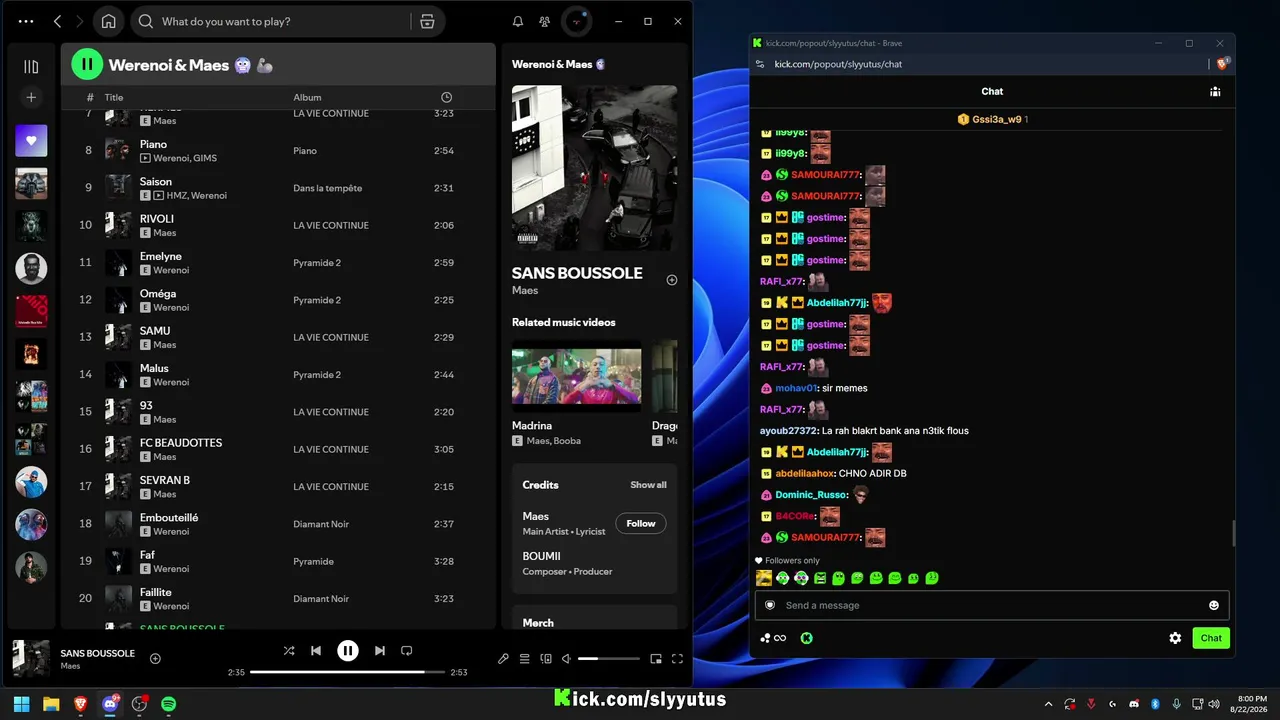Pause playlist with the green header button

click(87, 65)
